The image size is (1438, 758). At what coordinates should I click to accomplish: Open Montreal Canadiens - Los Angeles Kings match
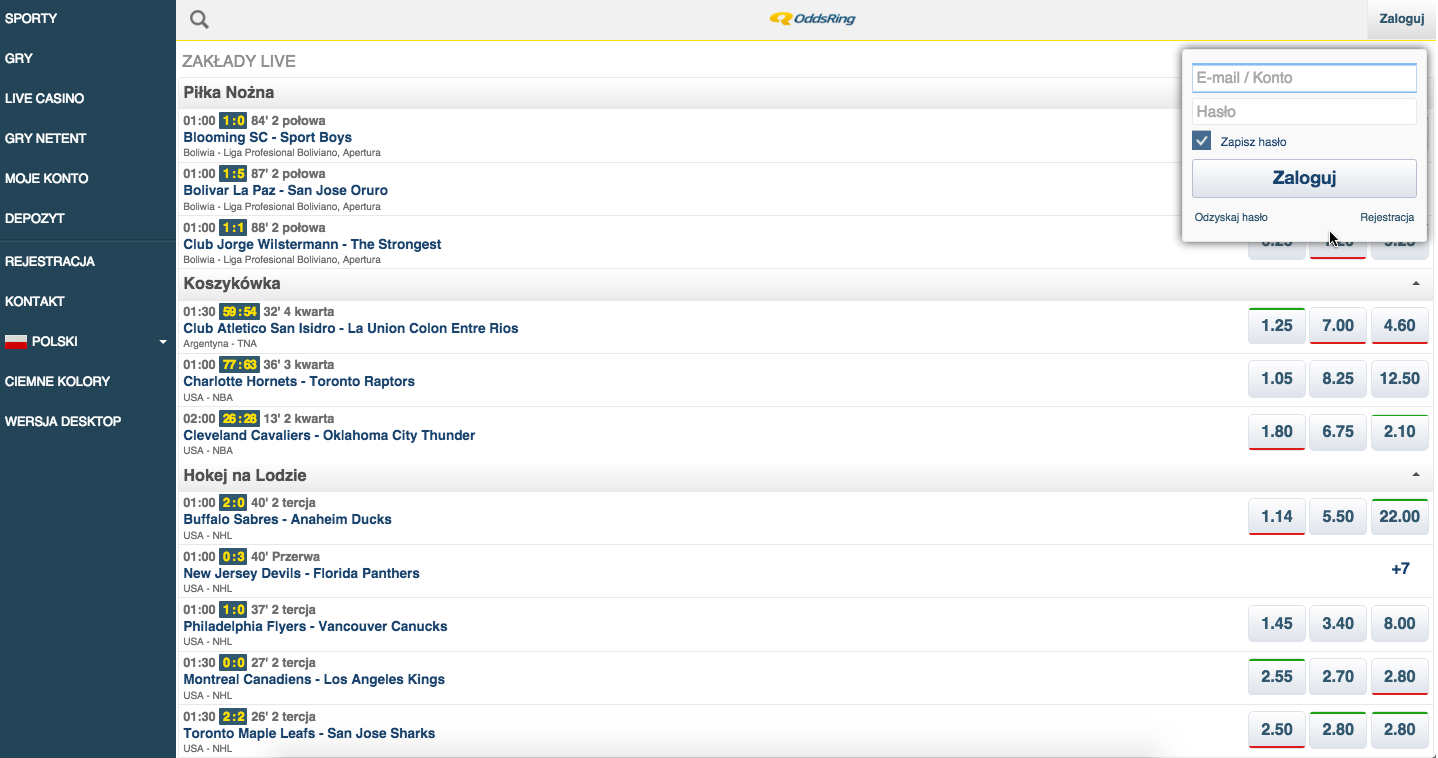pos(314,679)
